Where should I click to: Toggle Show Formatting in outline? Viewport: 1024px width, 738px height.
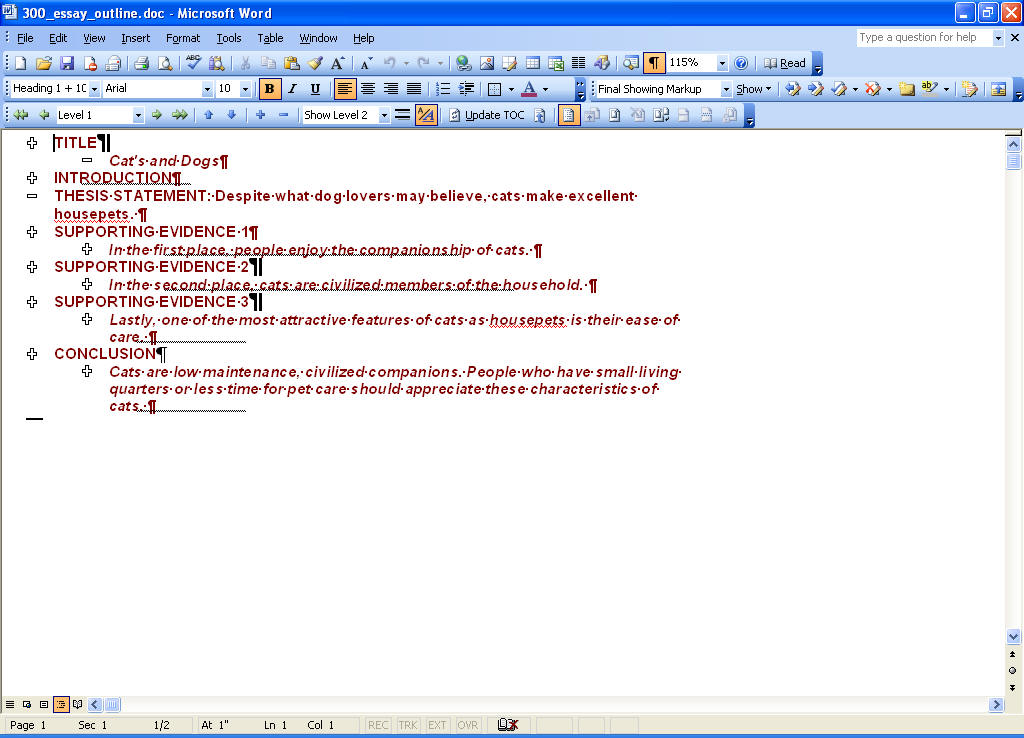pos(426,115)
